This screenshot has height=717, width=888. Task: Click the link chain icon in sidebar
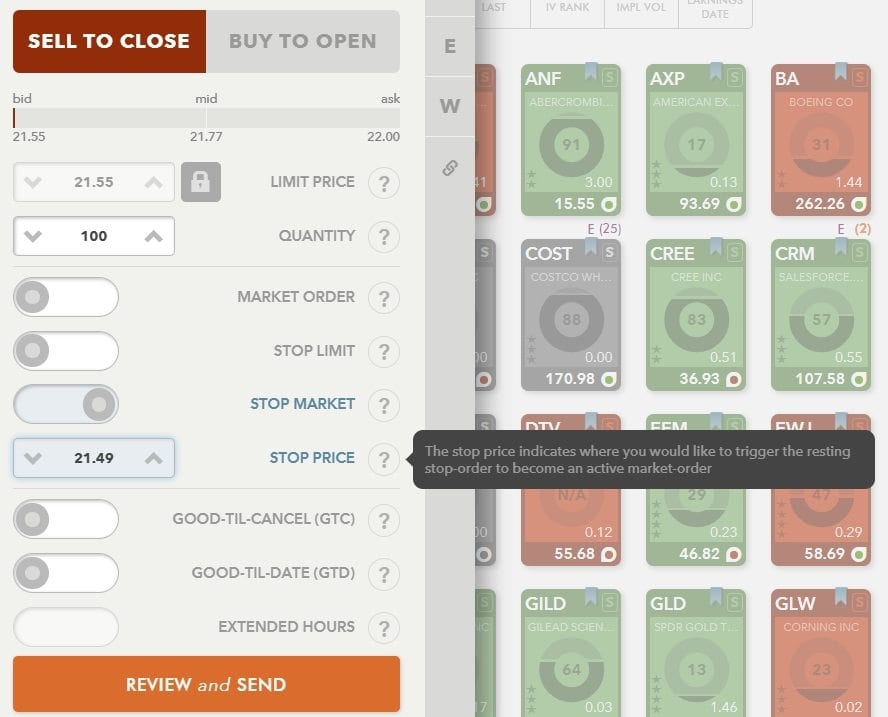pyautogui.click(x=449, y=167)
